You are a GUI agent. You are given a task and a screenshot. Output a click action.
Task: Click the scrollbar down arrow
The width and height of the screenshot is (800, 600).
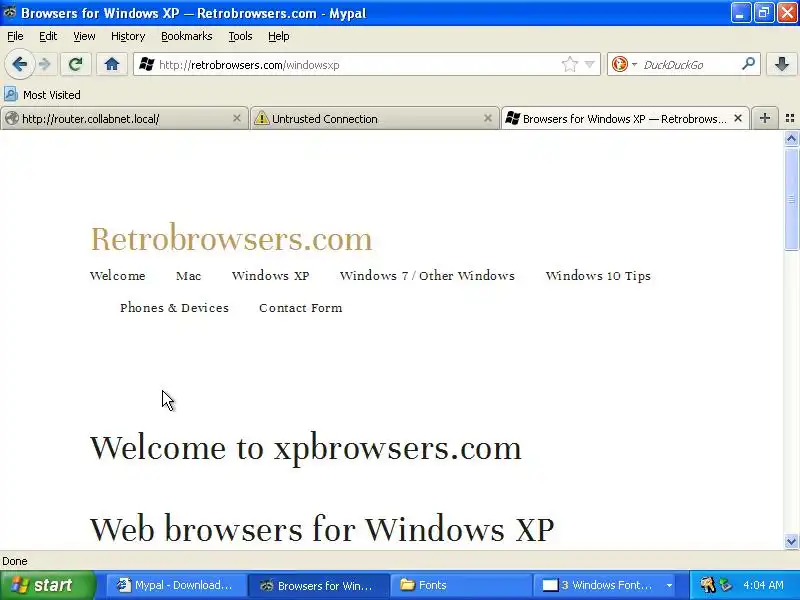click(791, 541)
